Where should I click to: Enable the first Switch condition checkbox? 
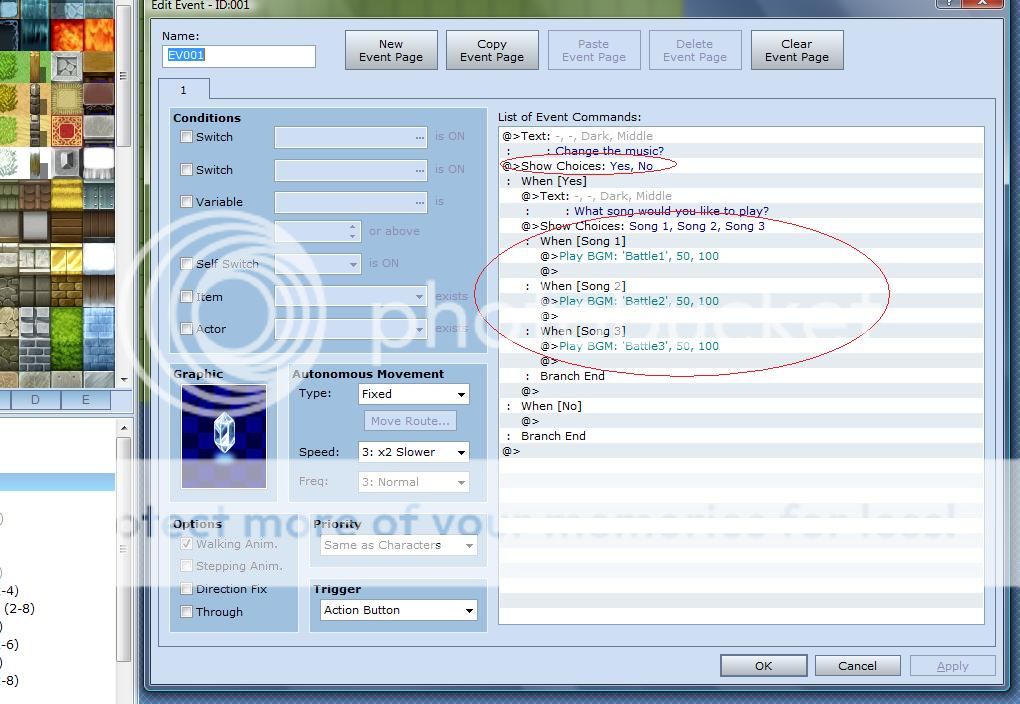click(186, 137)
